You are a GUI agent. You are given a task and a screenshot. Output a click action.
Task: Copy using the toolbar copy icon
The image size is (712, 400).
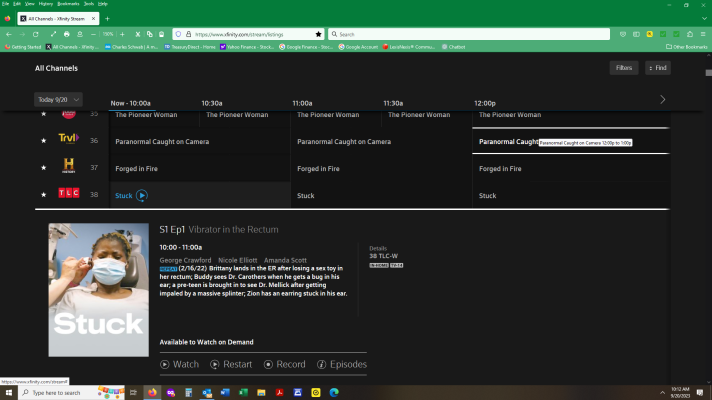pos(149,34)
